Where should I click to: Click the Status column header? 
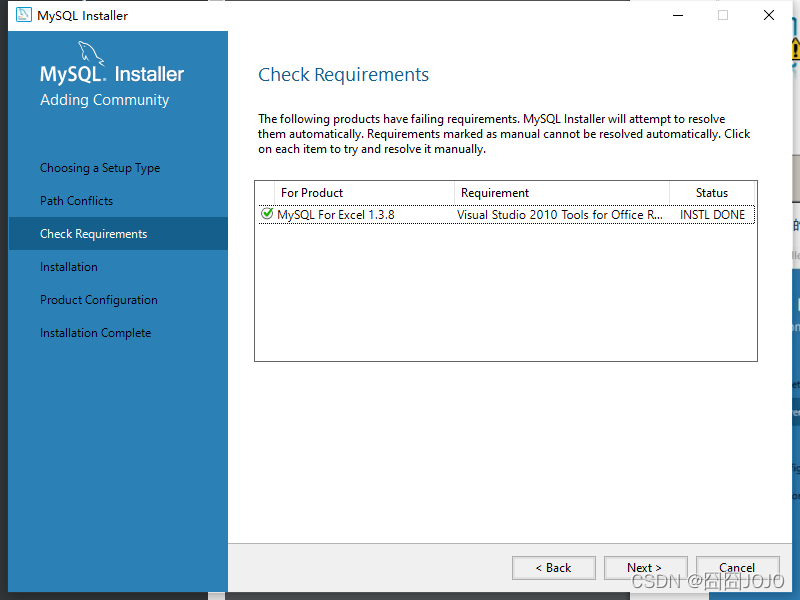pos(712,193)
